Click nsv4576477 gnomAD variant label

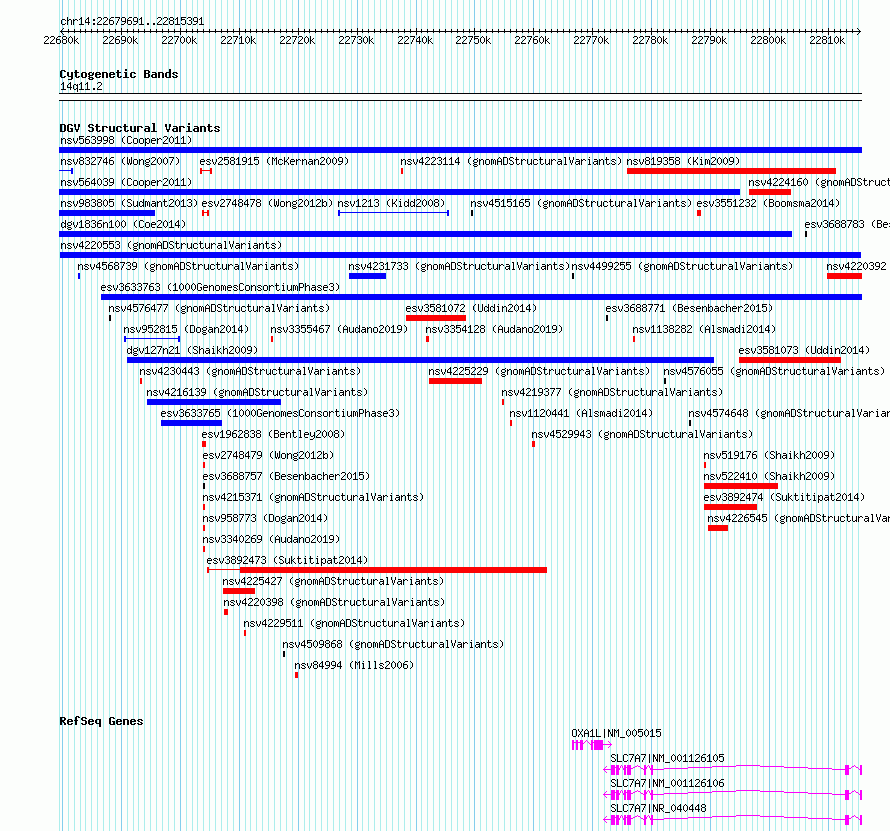point(219,308)
